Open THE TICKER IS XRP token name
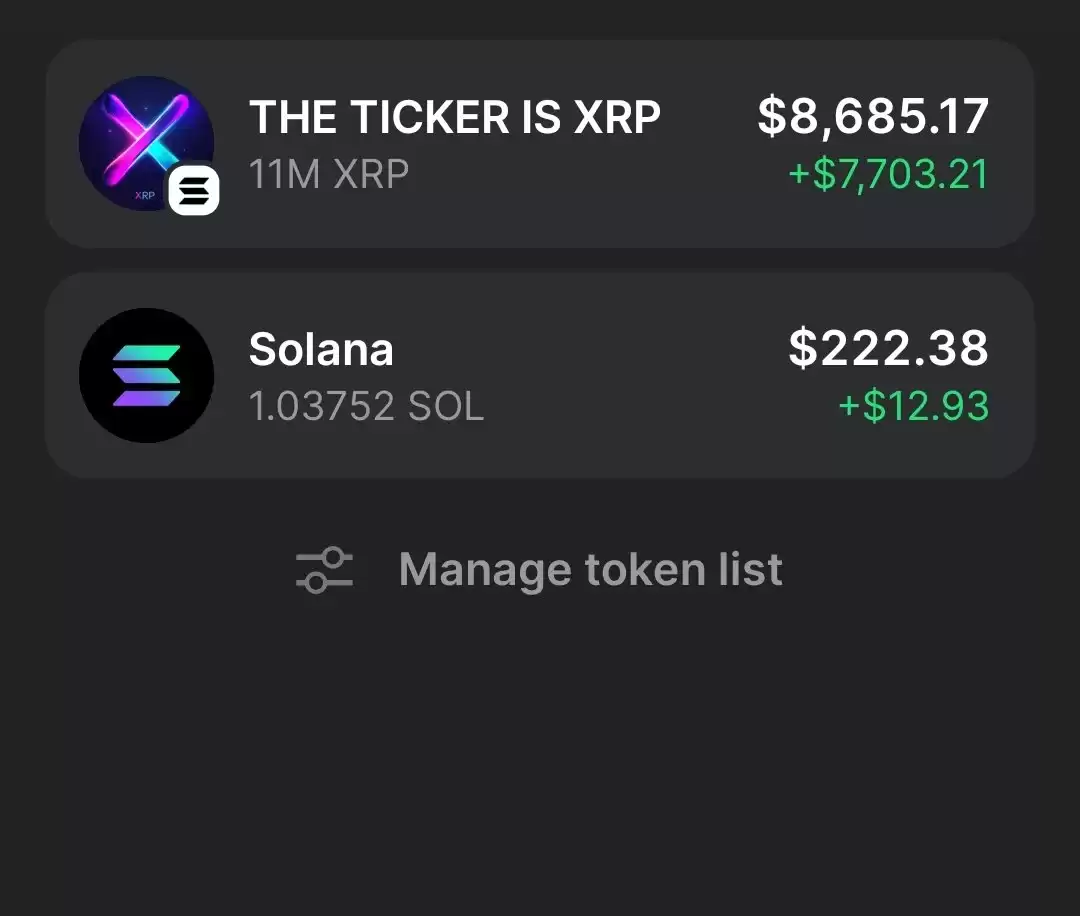Image resolution: width=1080 pixels, height=916 pixels. click(x=455, y=117)
